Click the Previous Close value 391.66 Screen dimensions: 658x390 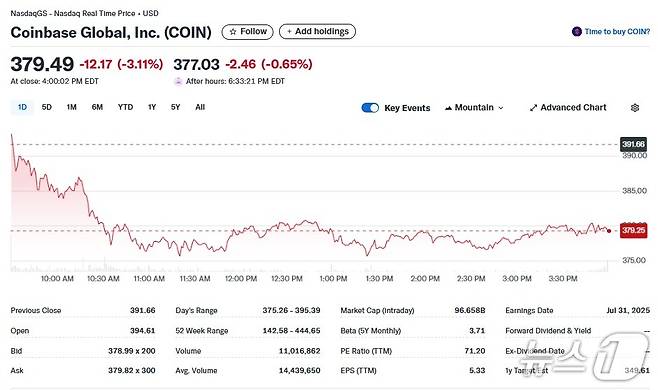(142, 311)
